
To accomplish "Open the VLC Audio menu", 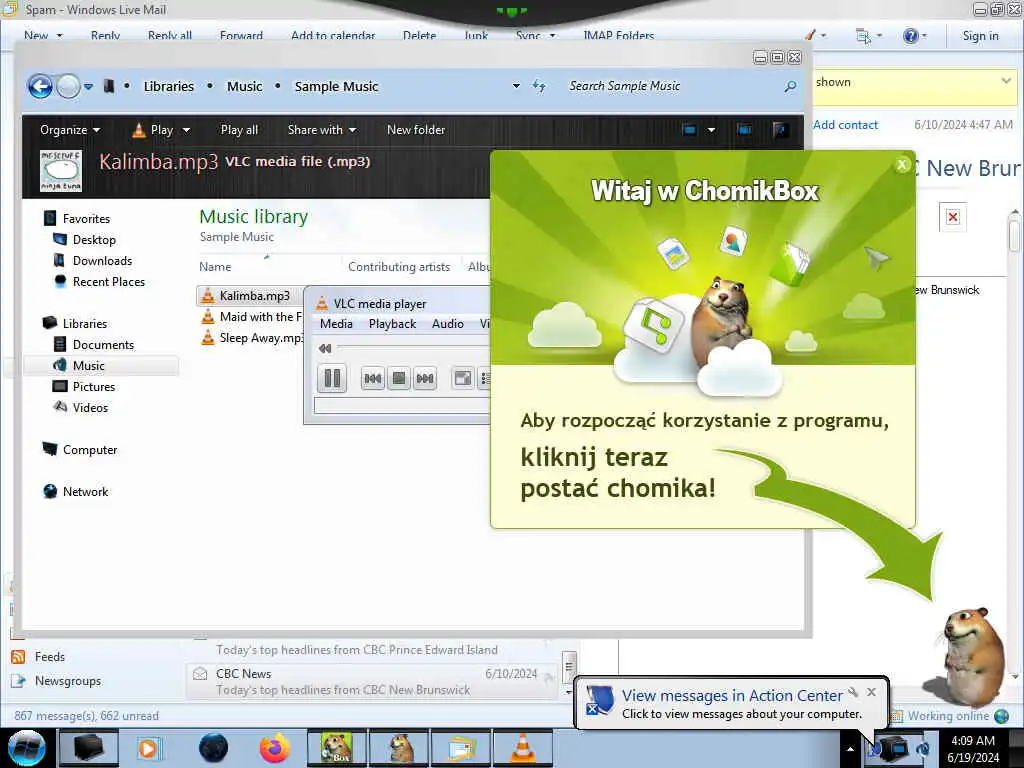I will click(x=447, y=324).
